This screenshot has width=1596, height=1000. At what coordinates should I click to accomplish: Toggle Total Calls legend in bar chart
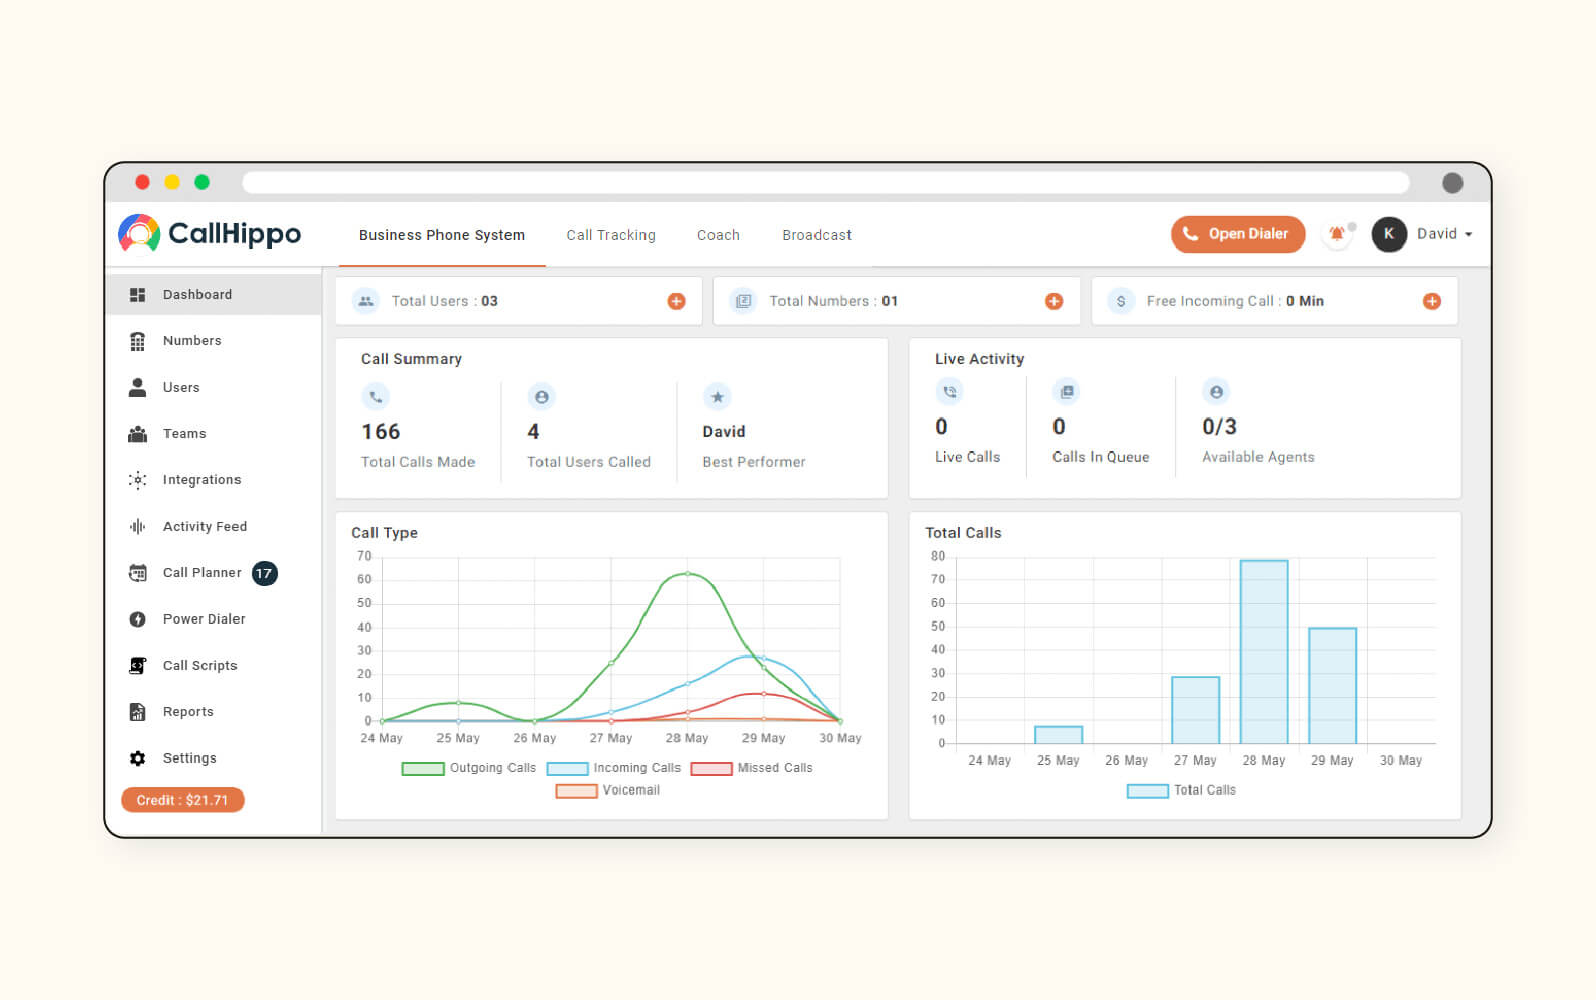click(1181, 790)
